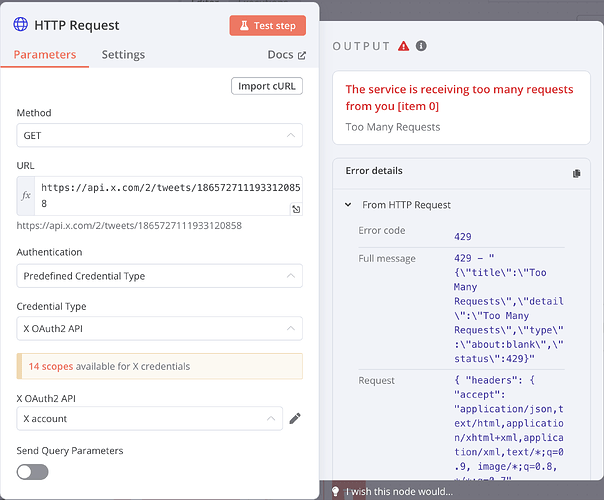Open the Method dropdown showing GET
This screenshot has width=604, height=500.
159,135
